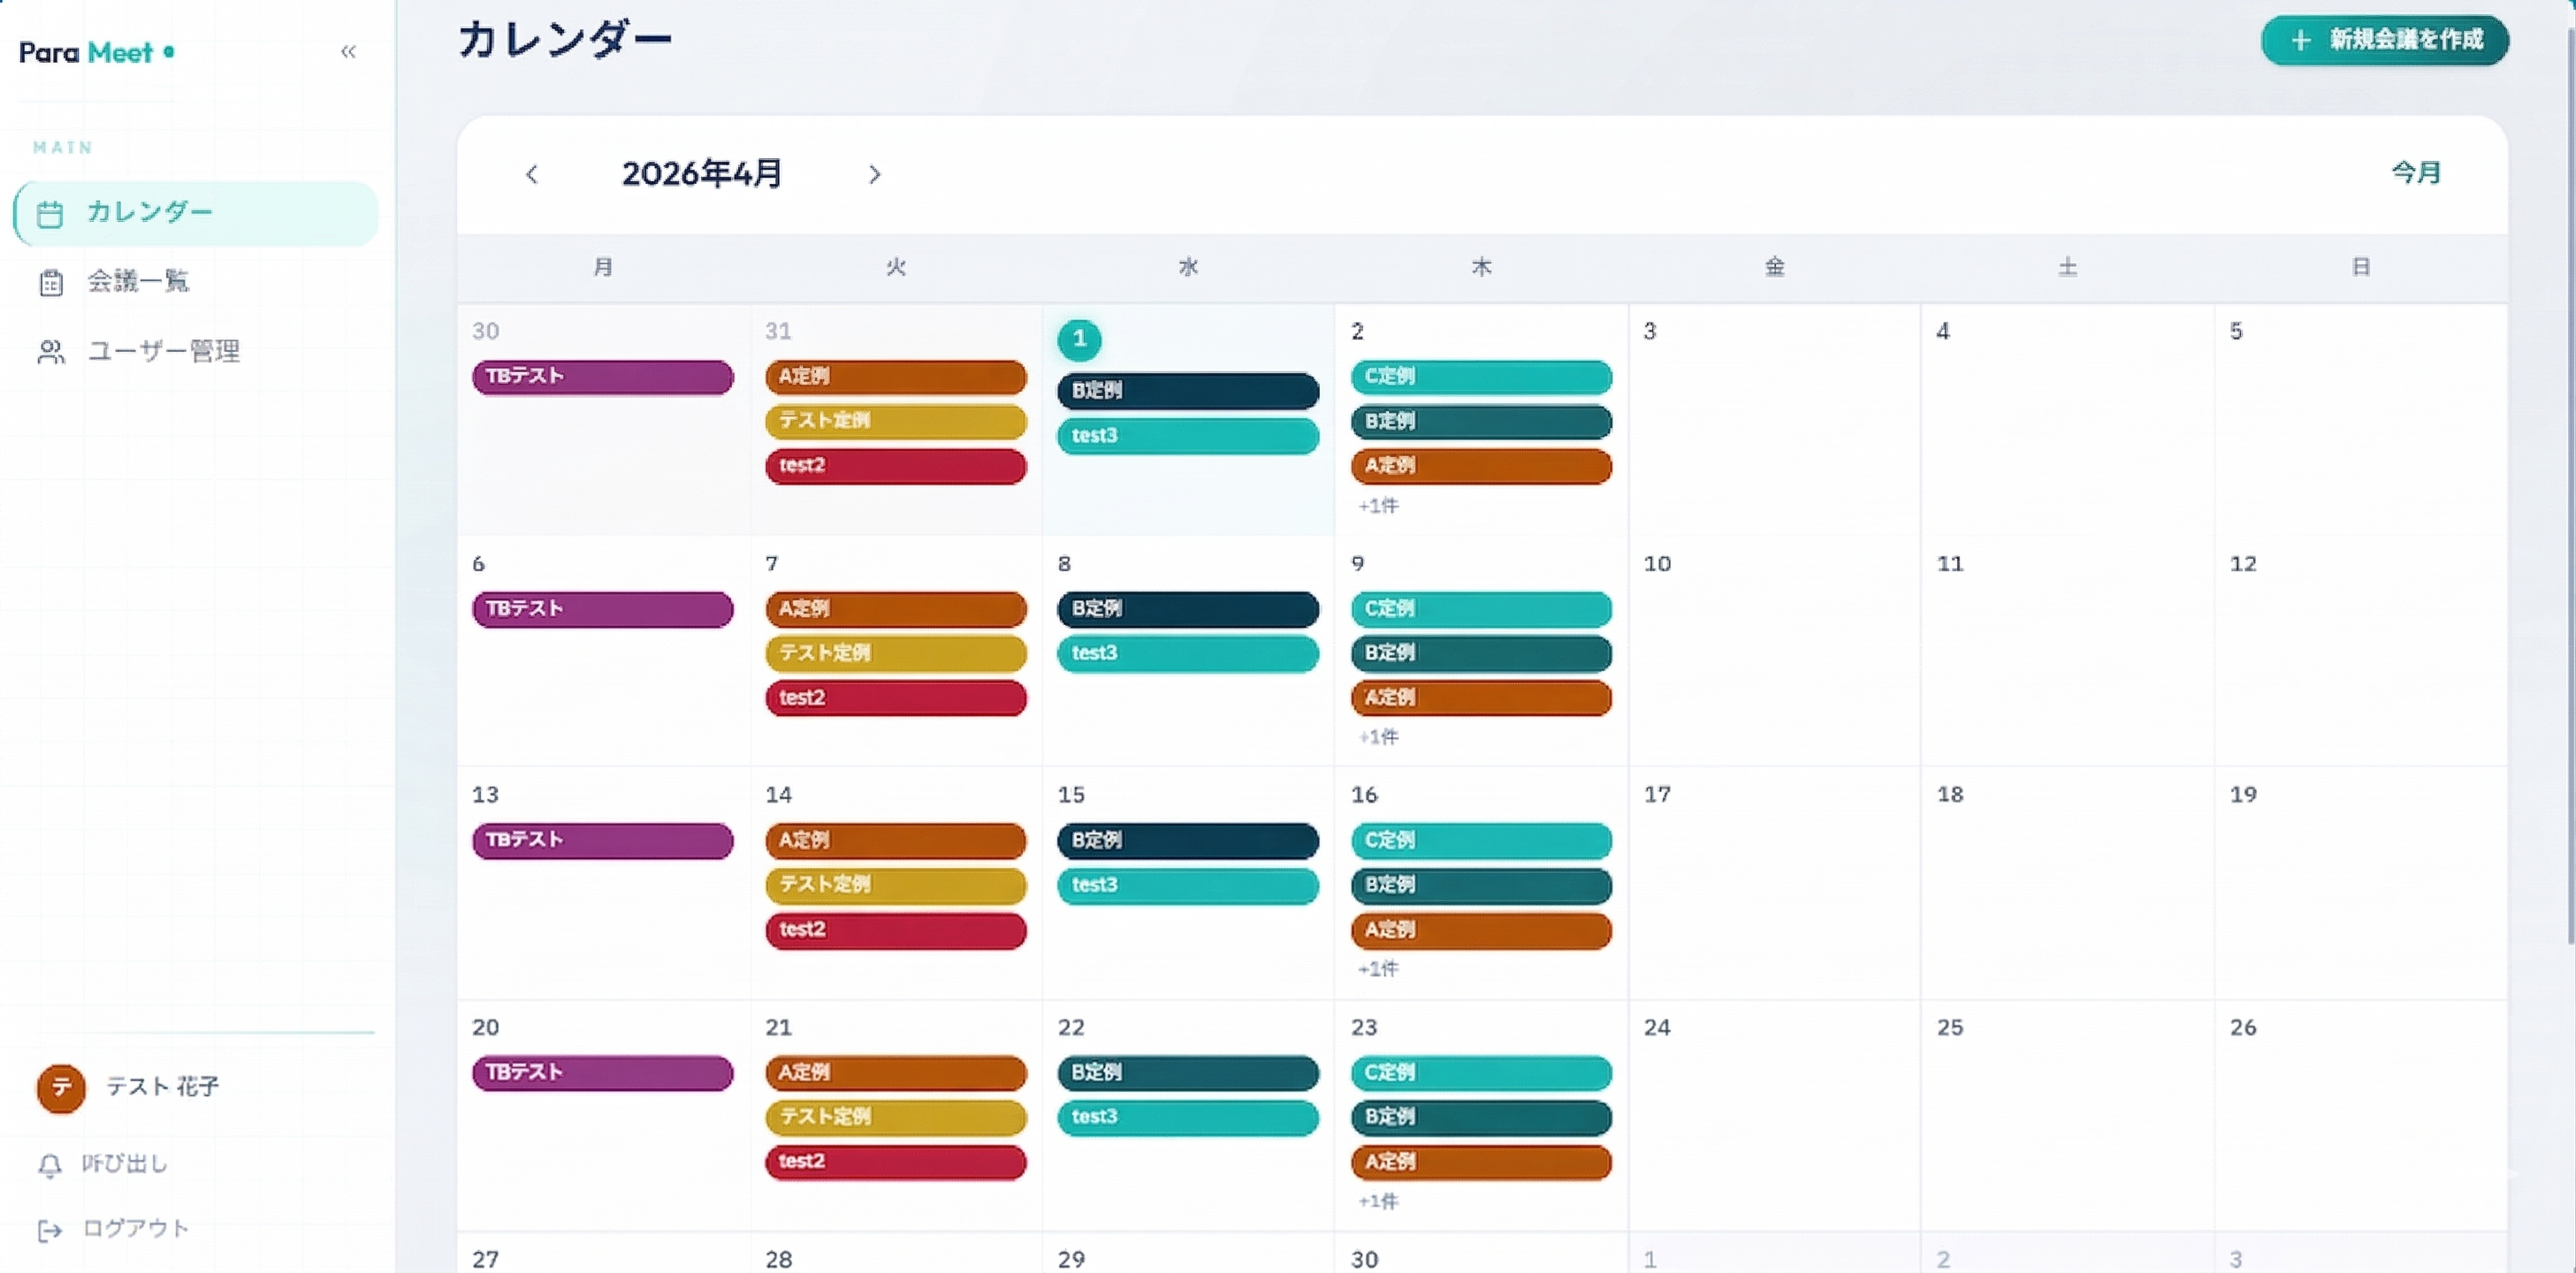Click the calendar icon in sidebar
2576x1273 pixels.
click(50, 214)
